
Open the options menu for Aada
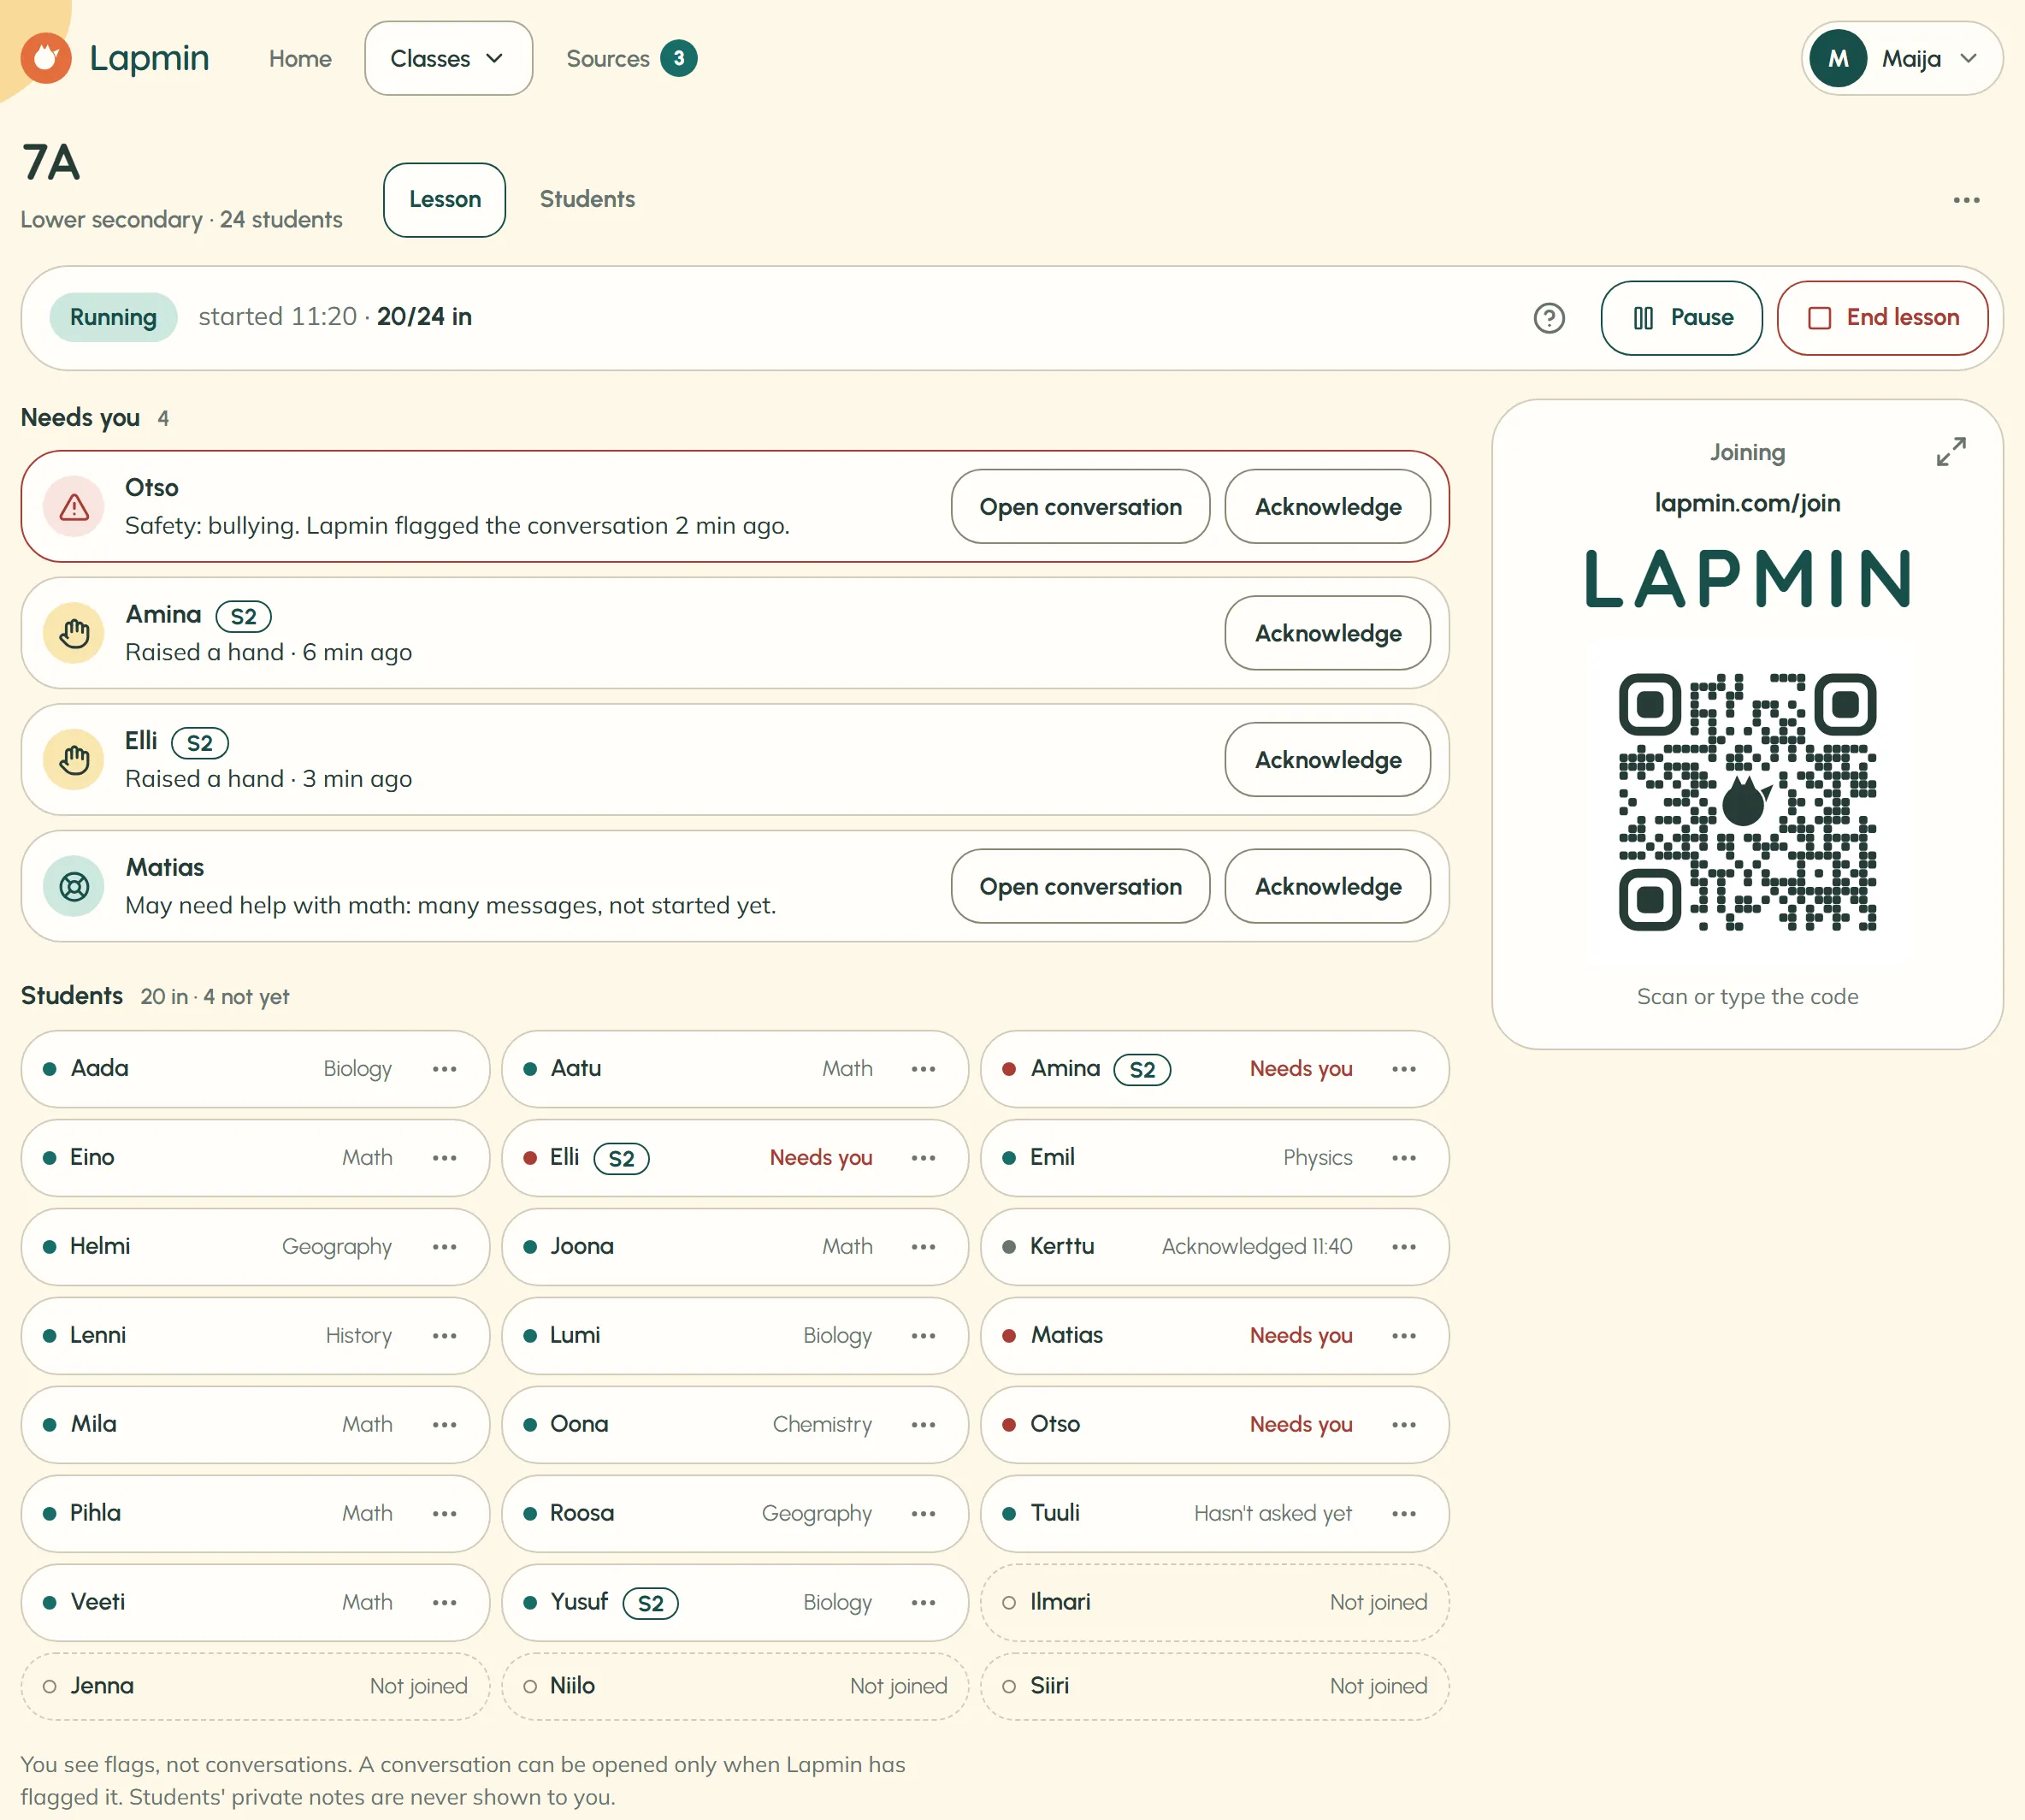click(445, 1069)
